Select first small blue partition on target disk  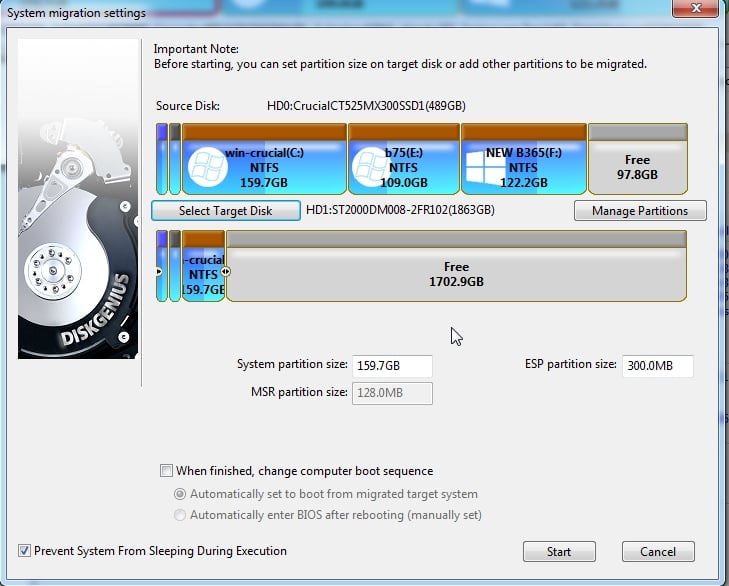coord(162,266)
